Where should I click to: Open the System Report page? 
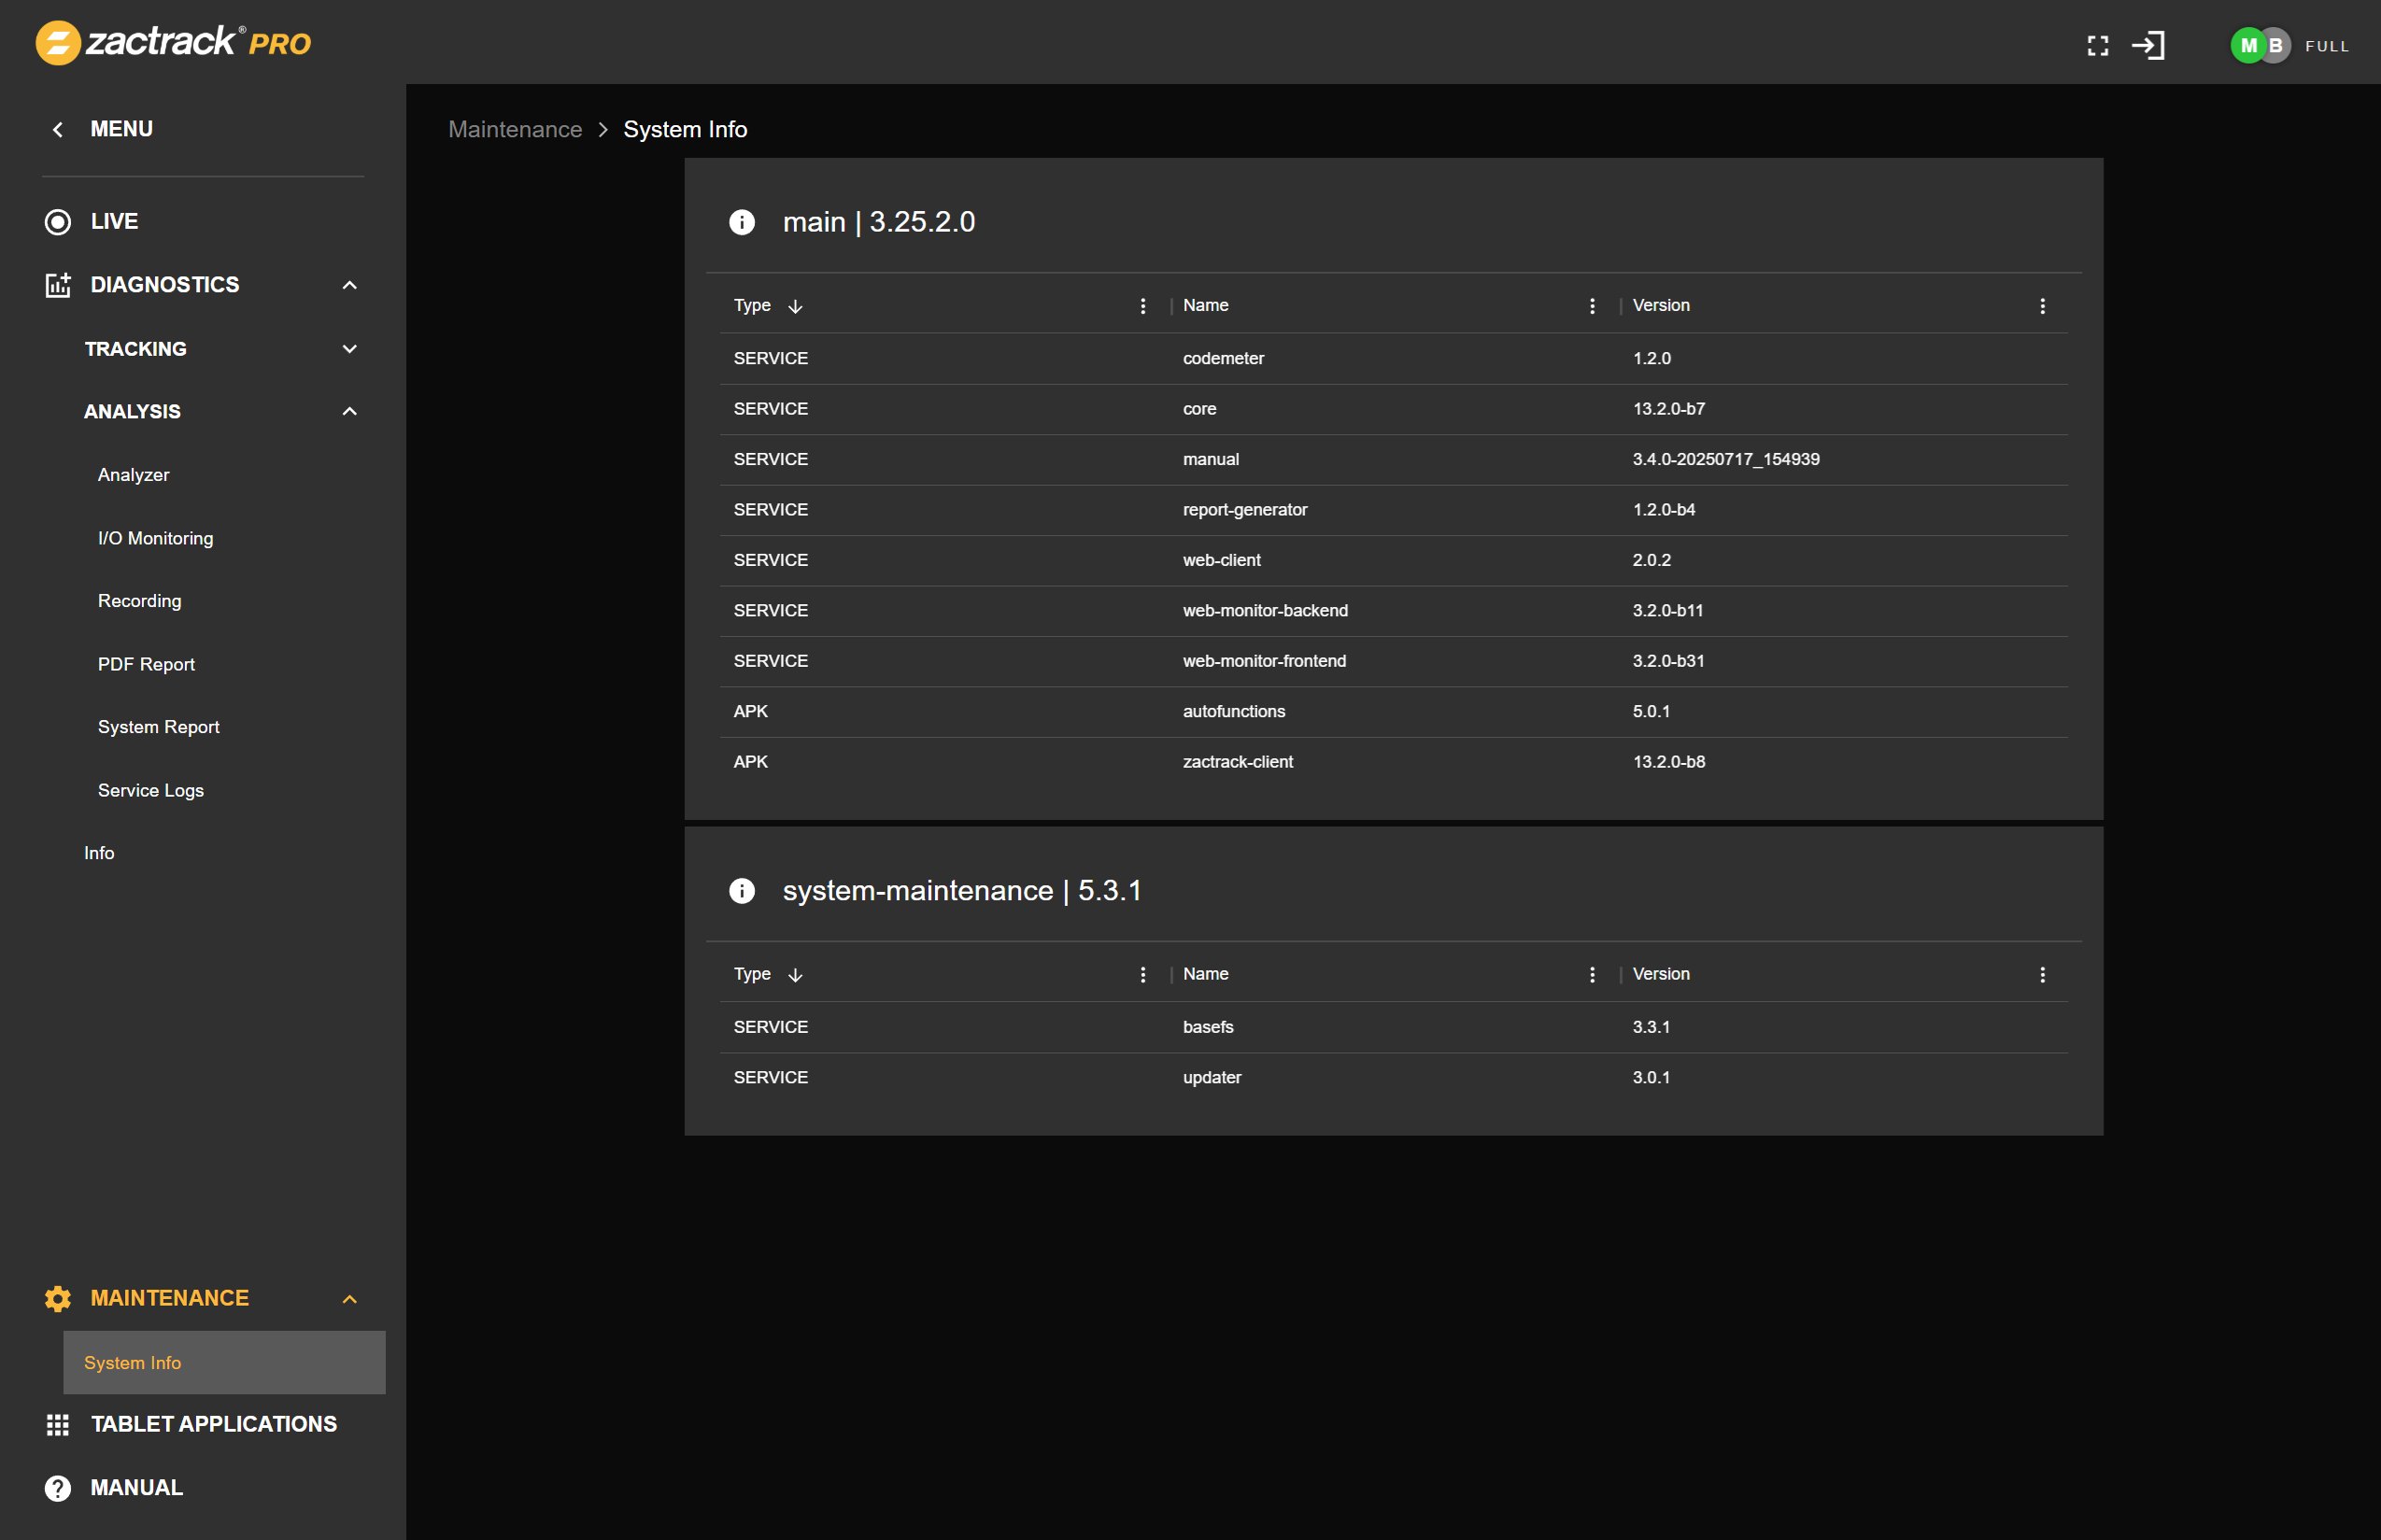(158, 727)
